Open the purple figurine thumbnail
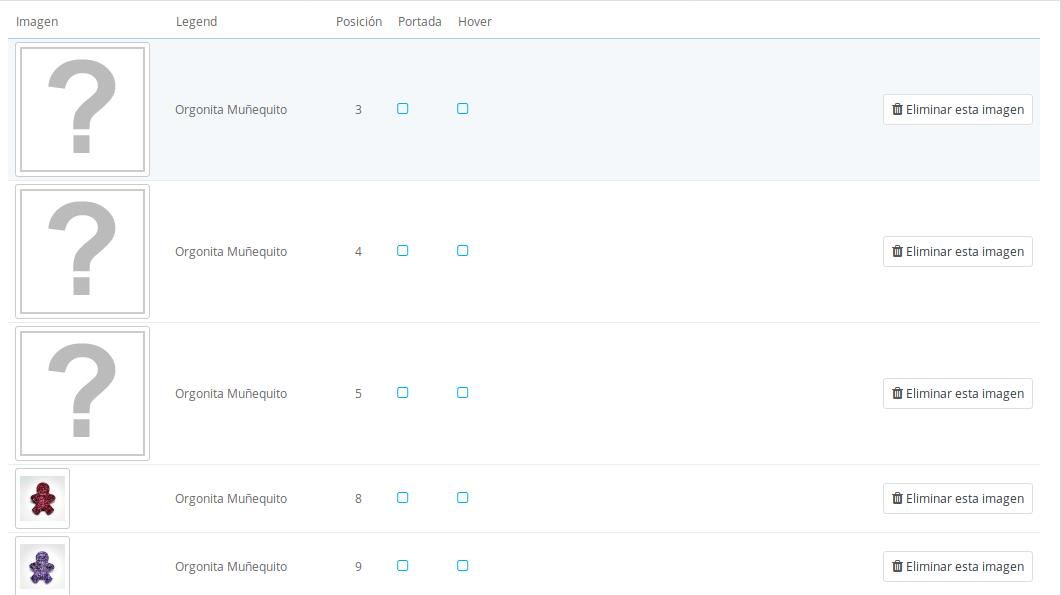Image resolution: width=1061 pixels, height=595 pixels. (43, 567)
